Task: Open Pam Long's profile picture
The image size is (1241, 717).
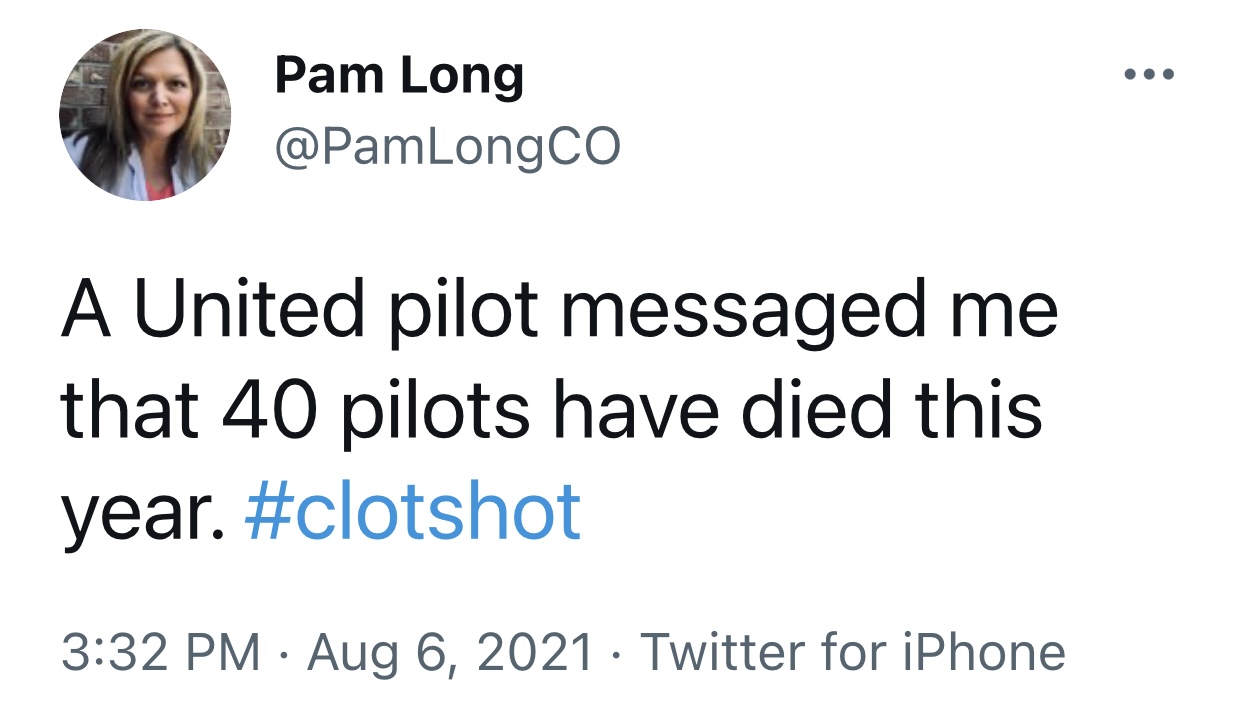Action: [145, 115]
